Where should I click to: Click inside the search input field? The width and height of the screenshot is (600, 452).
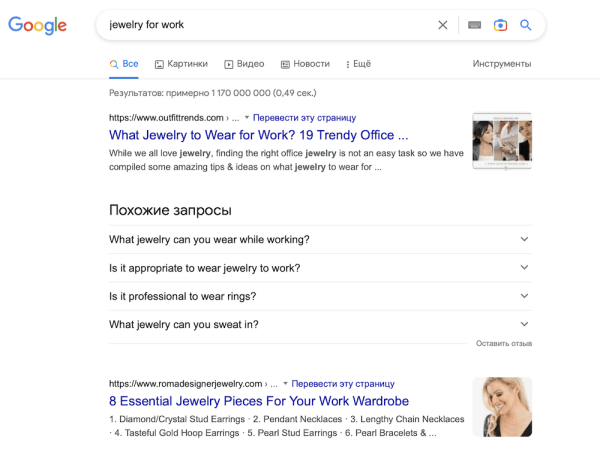tap(260, 25)
